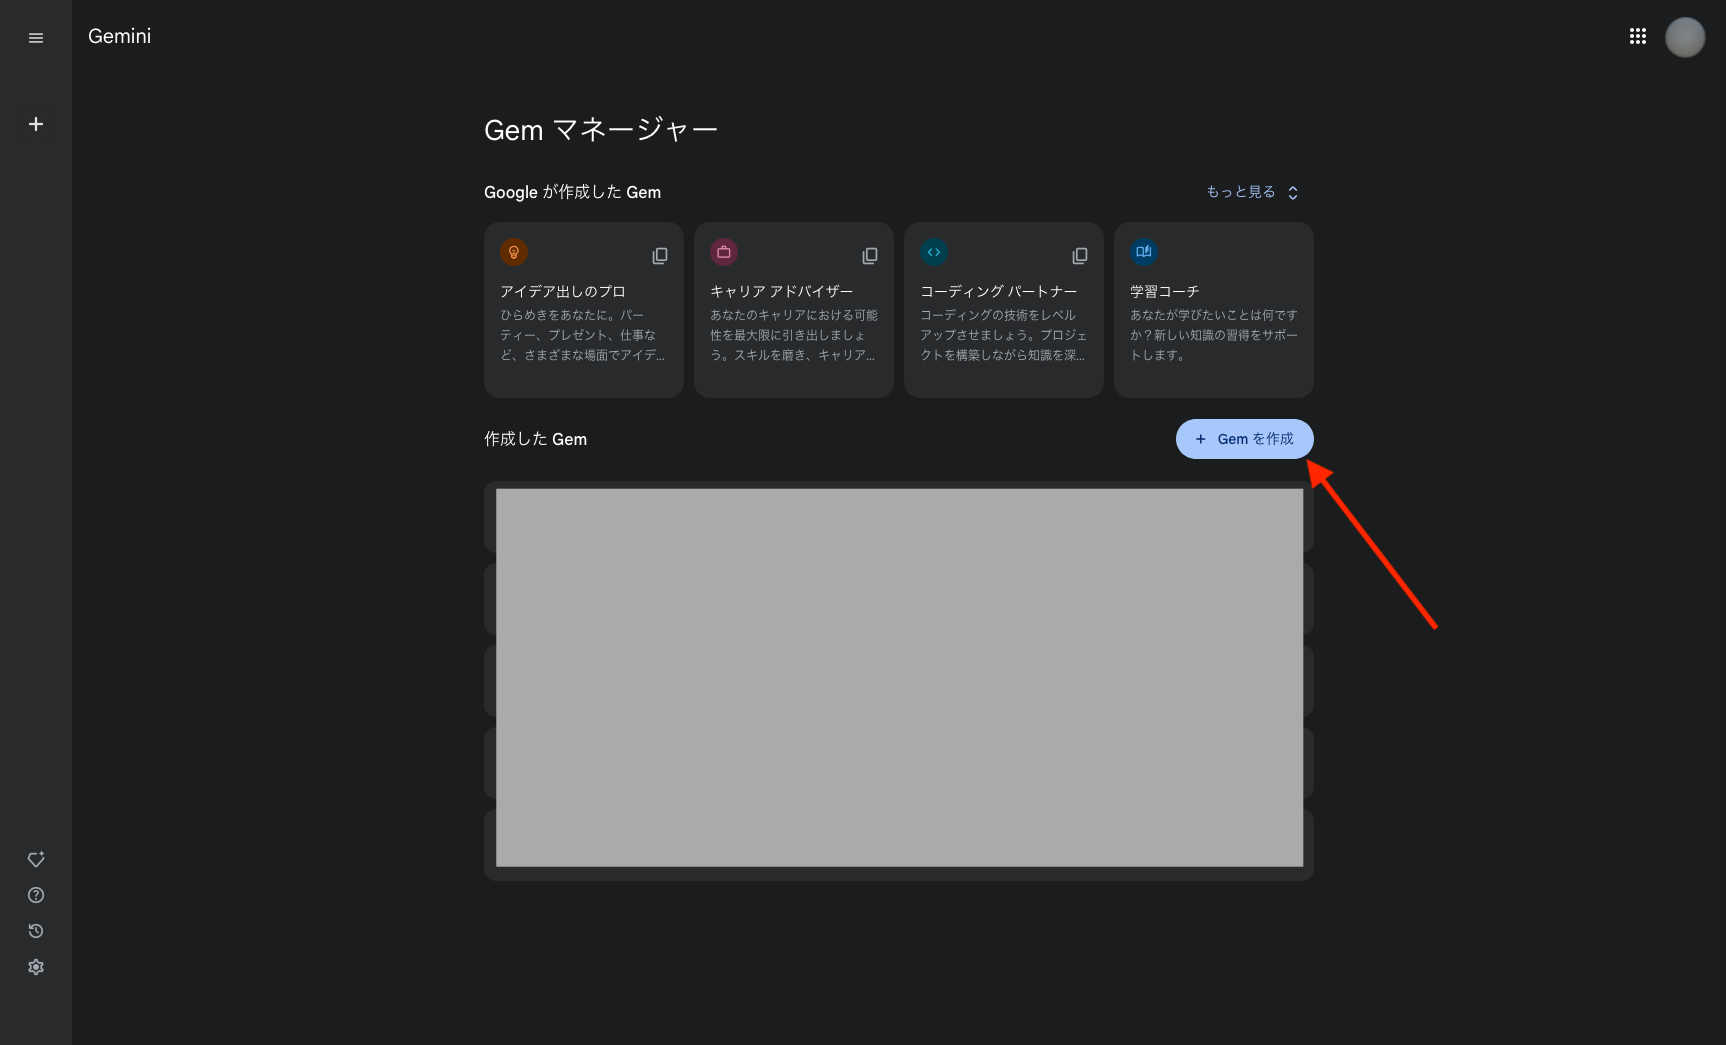Select the code icon on コーディング パートナー Gem
The image size is (1726, 1045).
pyautogui.click(x=934, y=251)
